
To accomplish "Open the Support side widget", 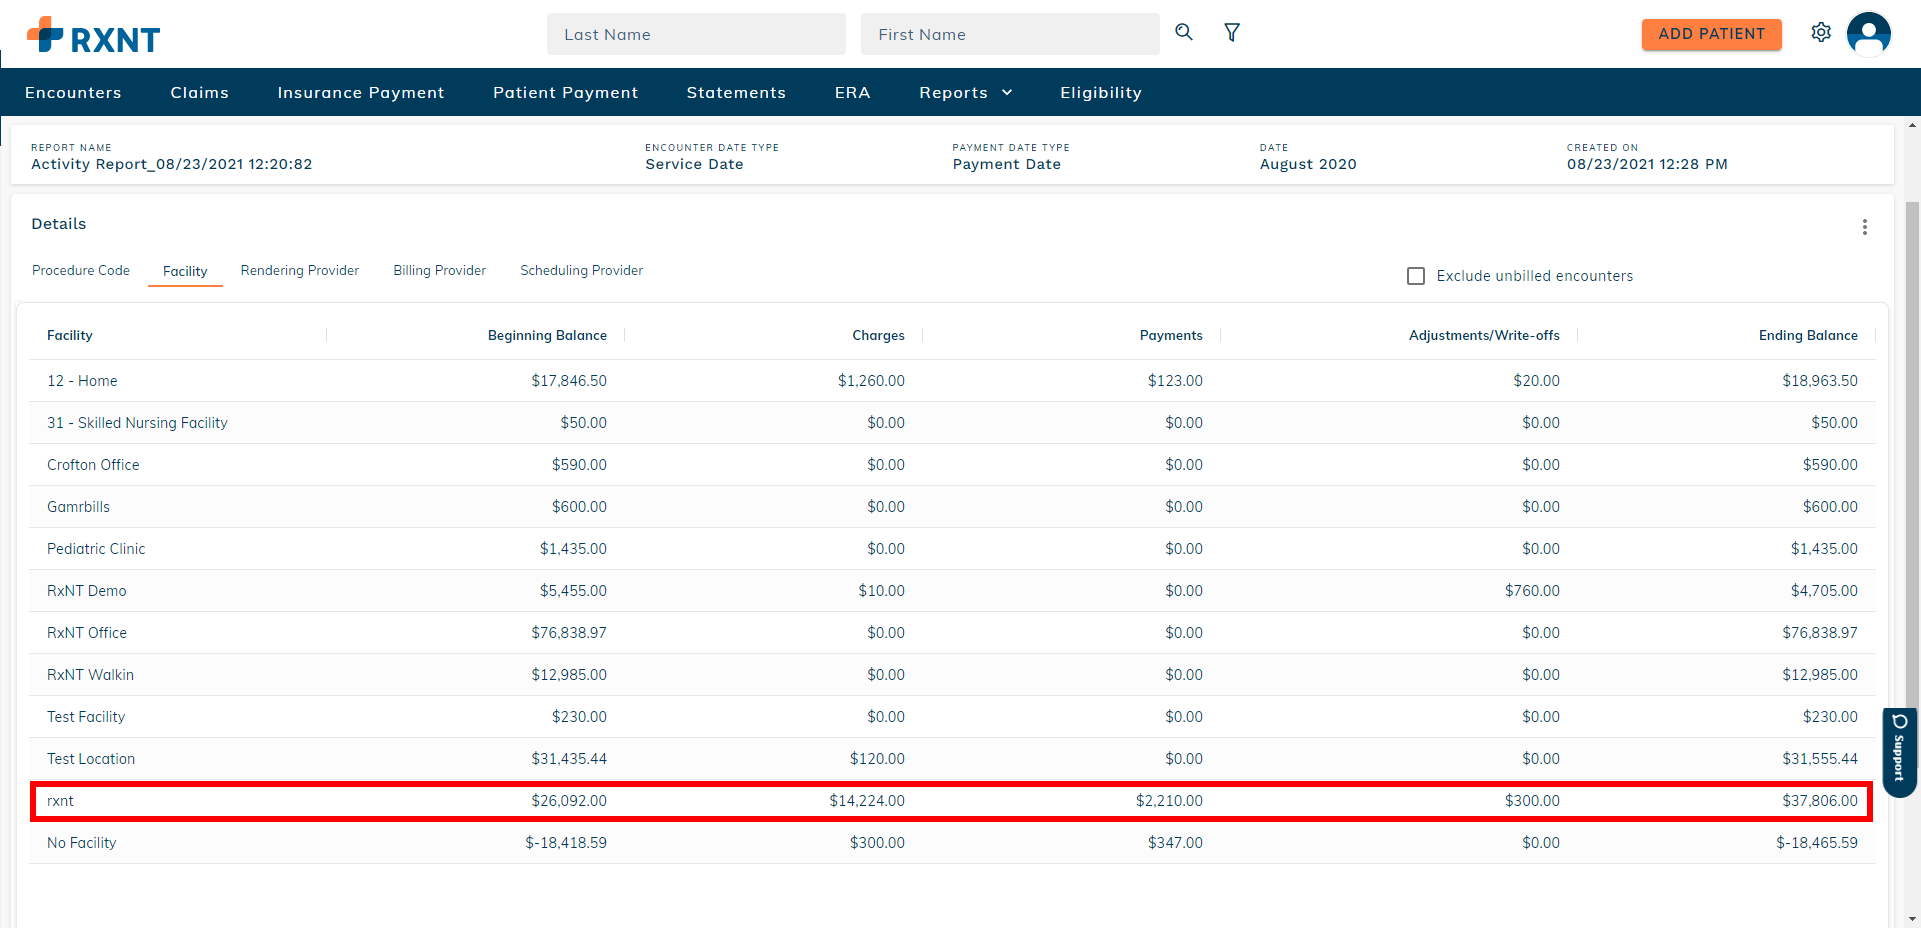I will click(x=1899, y=753).
